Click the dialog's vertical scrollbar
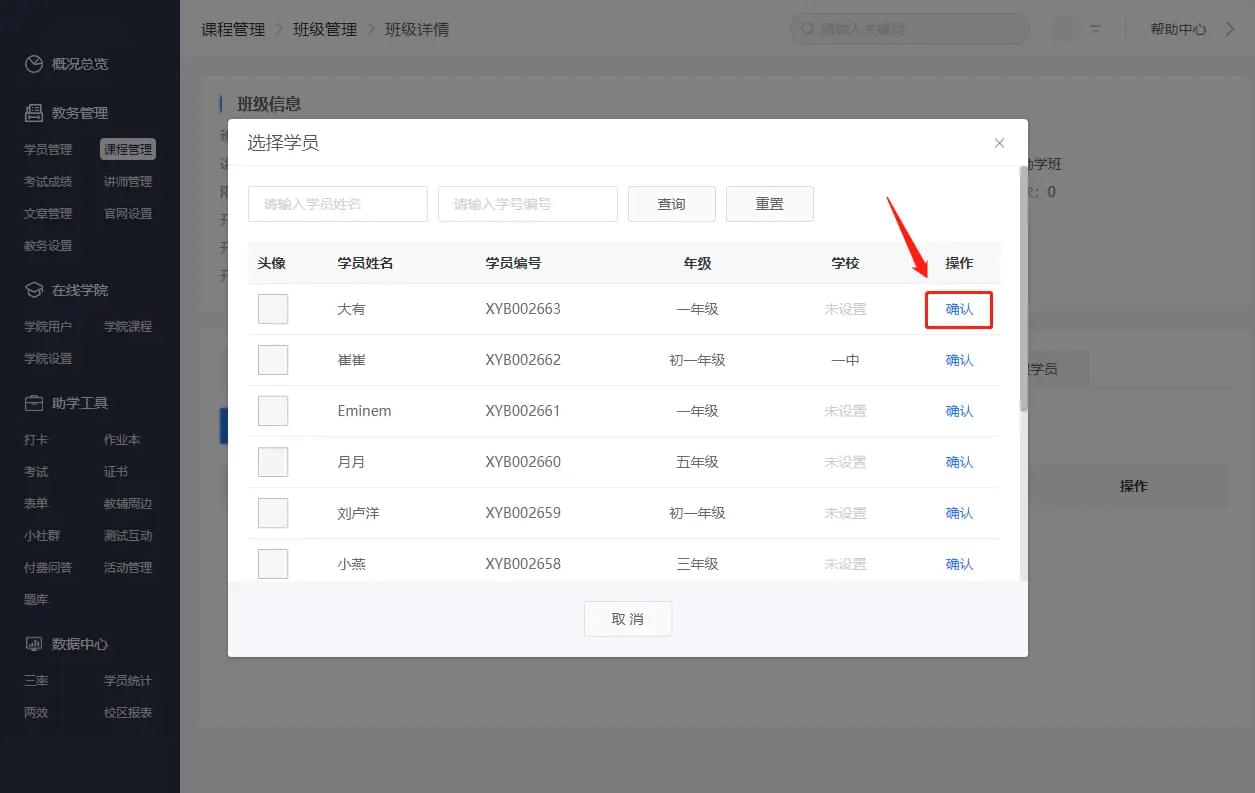Viewport: 1255px width, 793px height. click(1023, 300)
